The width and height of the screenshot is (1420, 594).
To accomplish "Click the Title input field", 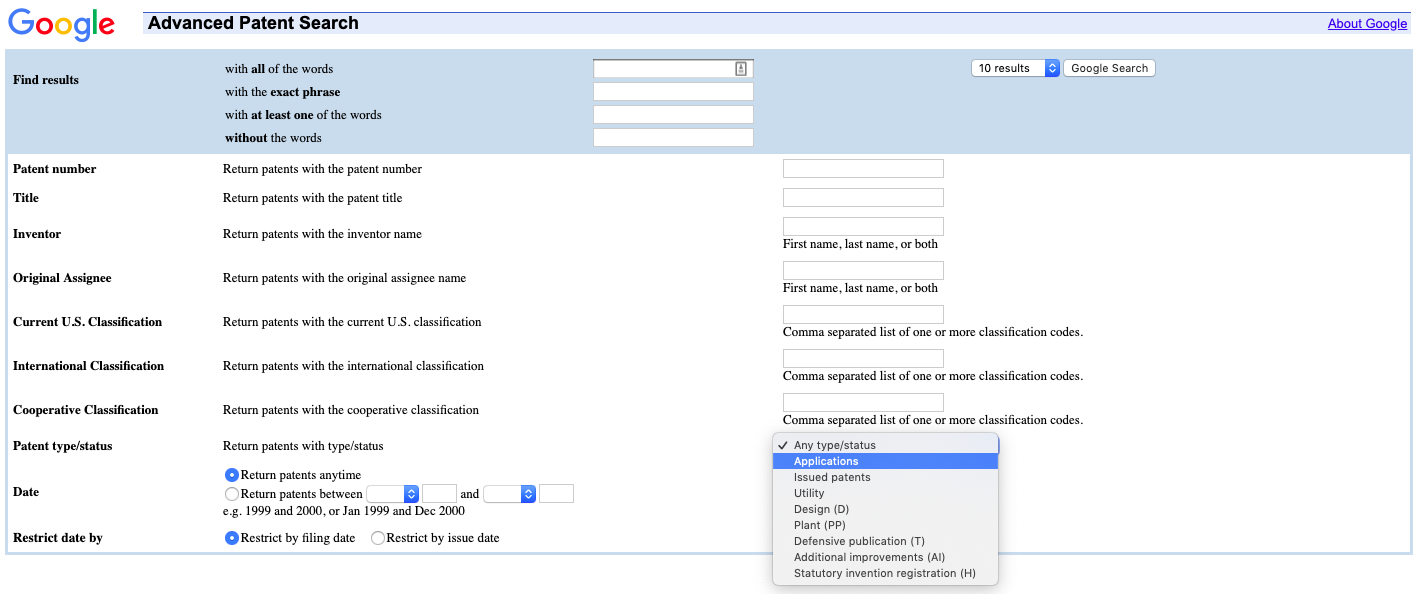I will 863,198.
